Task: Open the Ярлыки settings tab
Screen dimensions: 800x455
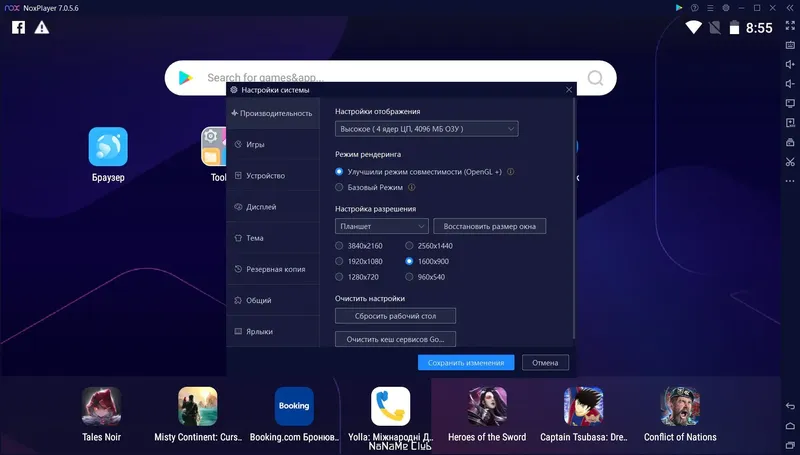Action: point(273,331)
